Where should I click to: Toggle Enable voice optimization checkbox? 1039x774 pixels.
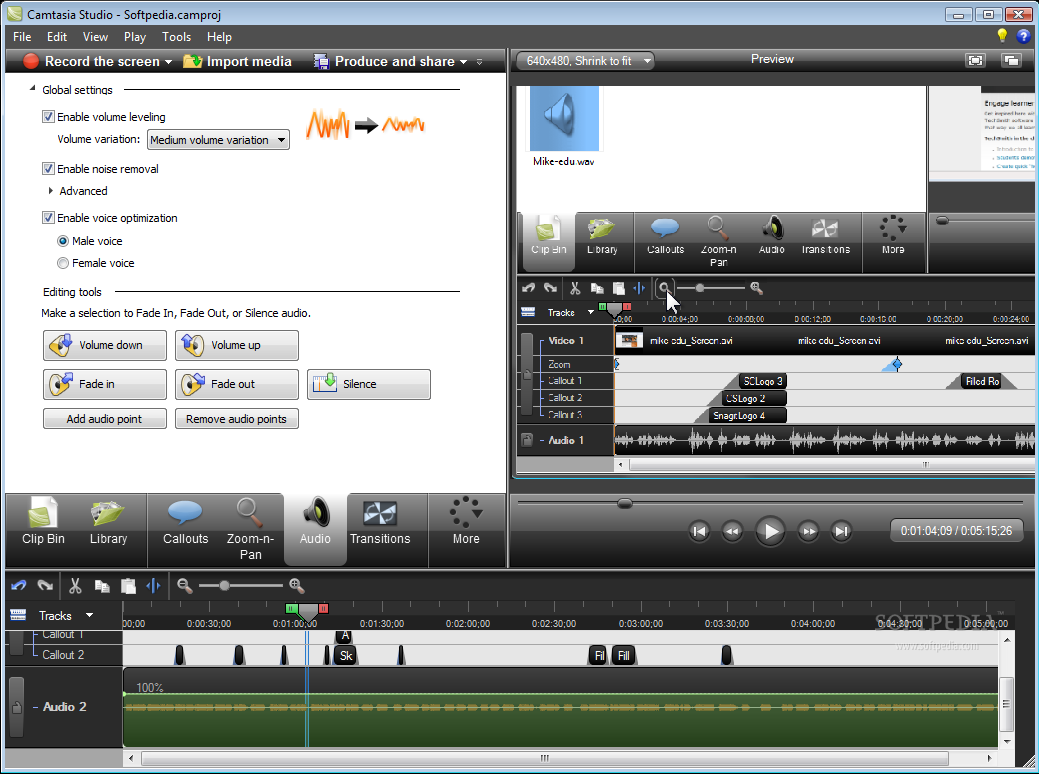point(48,217)
